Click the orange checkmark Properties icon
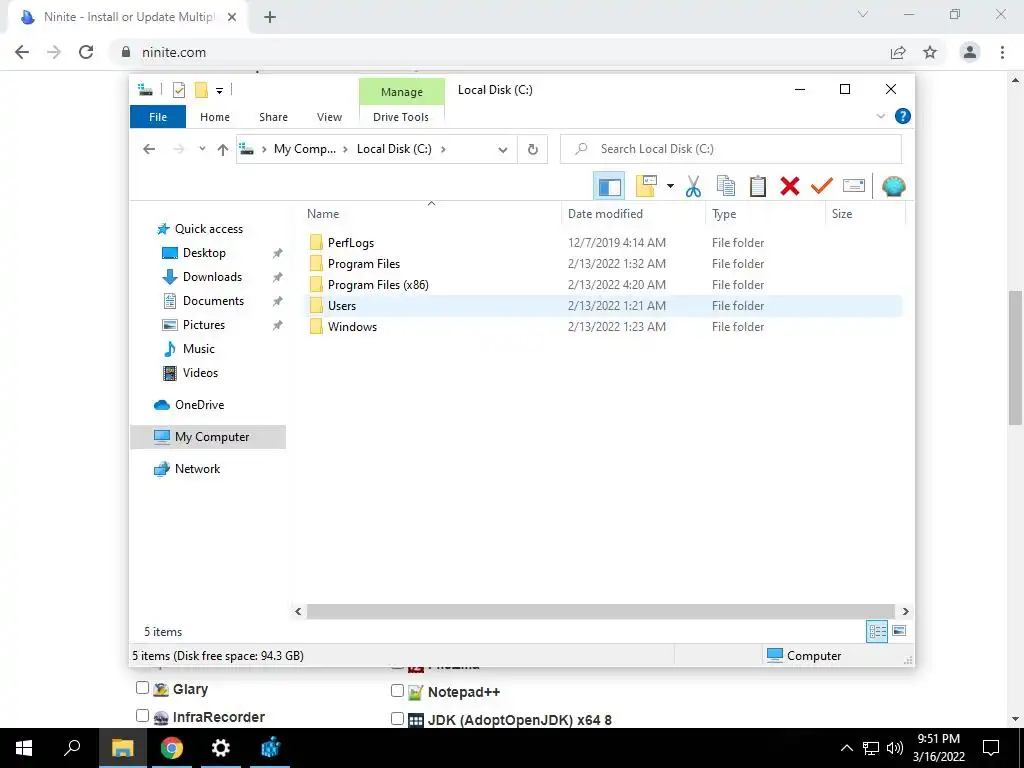This screenshot has width=1024, height=768. click(822, 186)
